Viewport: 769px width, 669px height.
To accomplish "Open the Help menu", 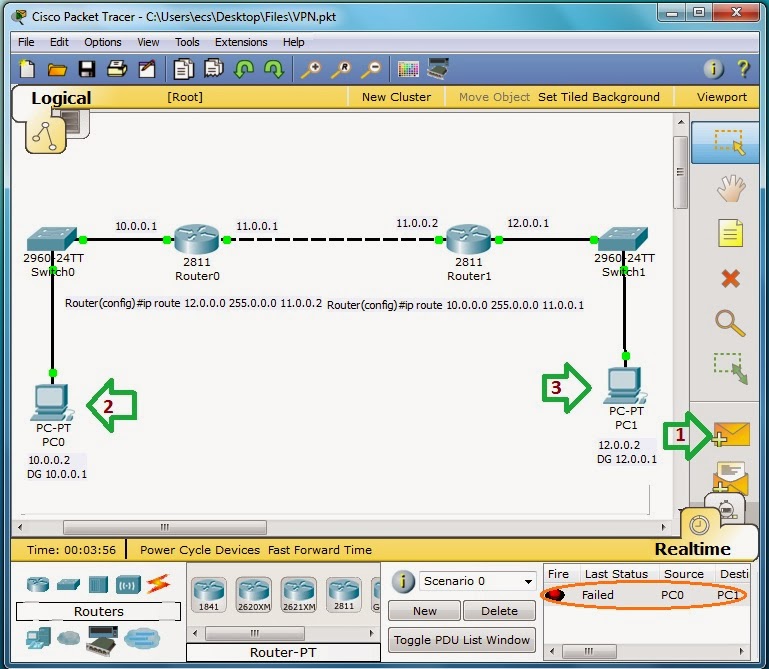I will click(x=293, y=42).
